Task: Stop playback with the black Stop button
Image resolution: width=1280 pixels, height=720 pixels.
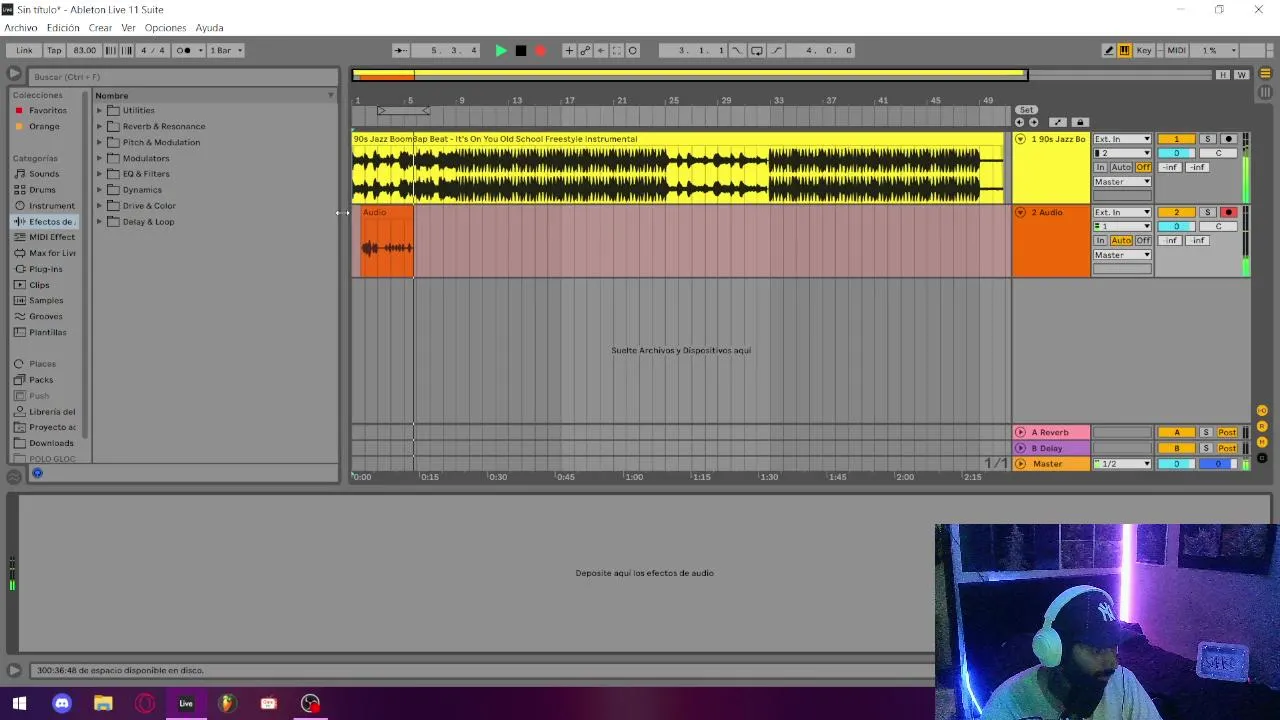Action: pos(520,50)
